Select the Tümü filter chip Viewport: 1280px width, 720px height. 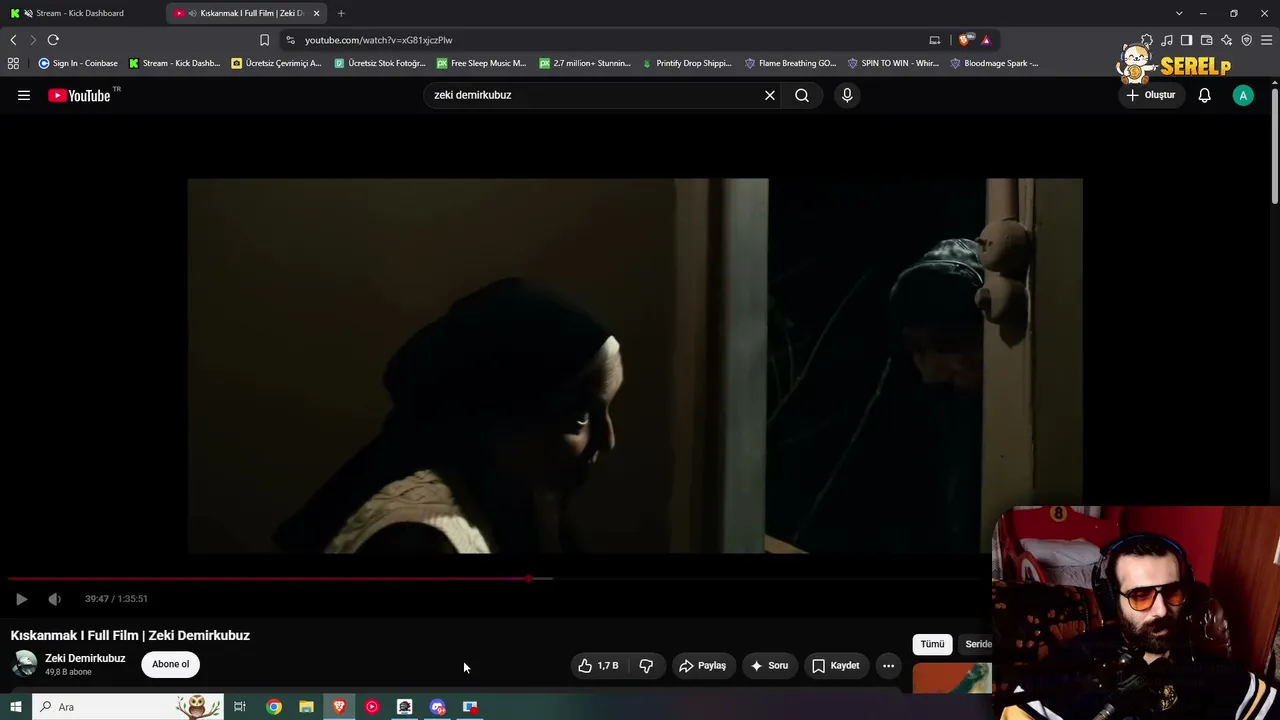click(x=932, y=644)
